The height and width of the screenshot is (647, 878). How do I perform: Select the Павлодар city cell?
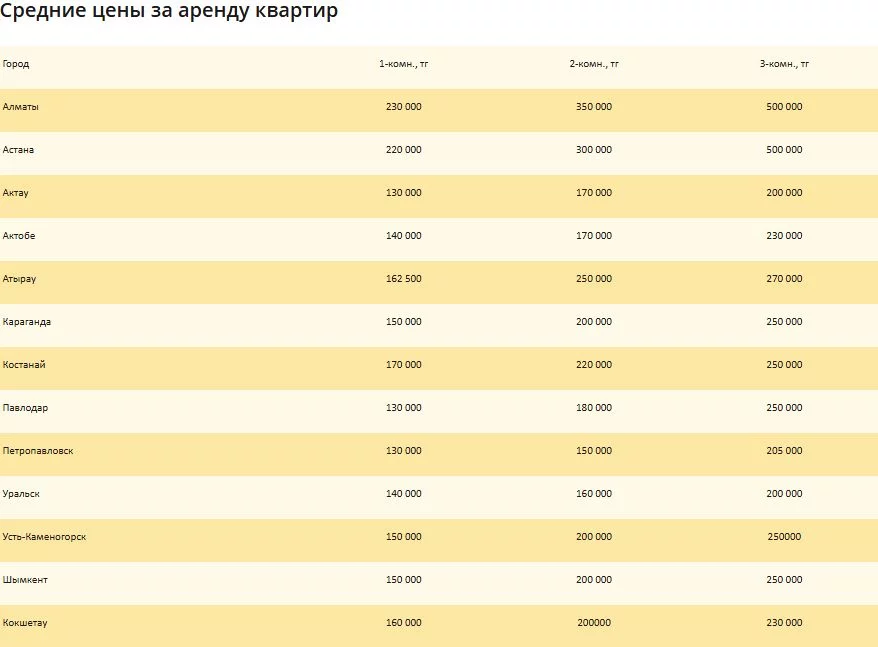point(25,408)
